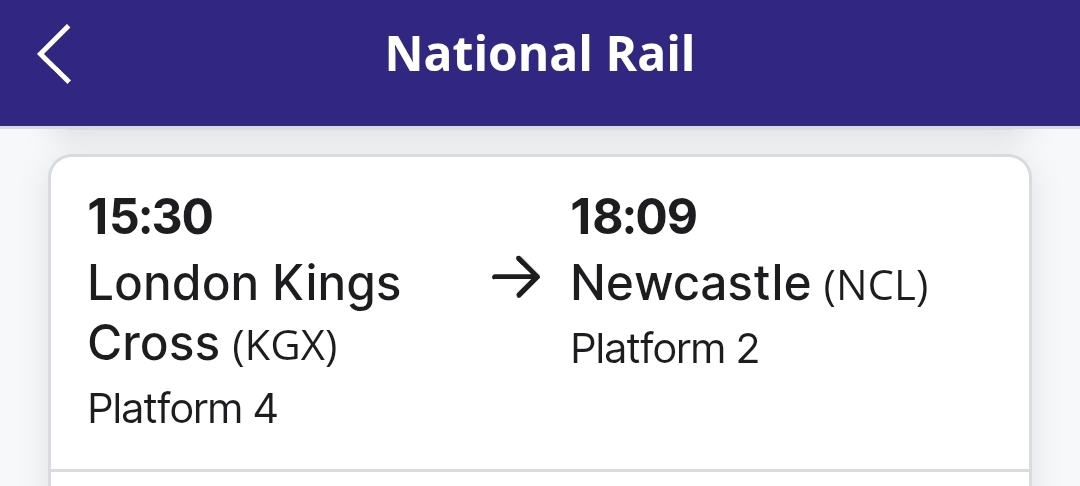Tap the Platform 4 label
Screen dimensions: 1080x486
pyautogui.click(x=182, y=409)
